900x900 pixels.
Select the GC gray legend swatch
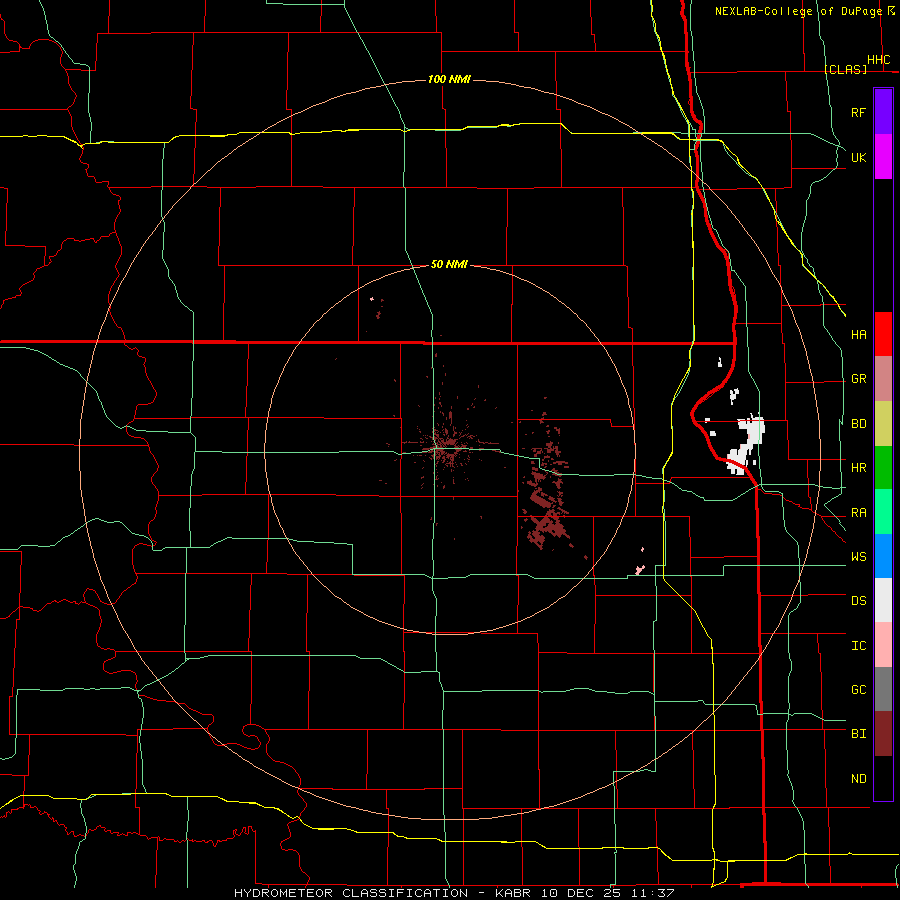(x=883, y=689)
